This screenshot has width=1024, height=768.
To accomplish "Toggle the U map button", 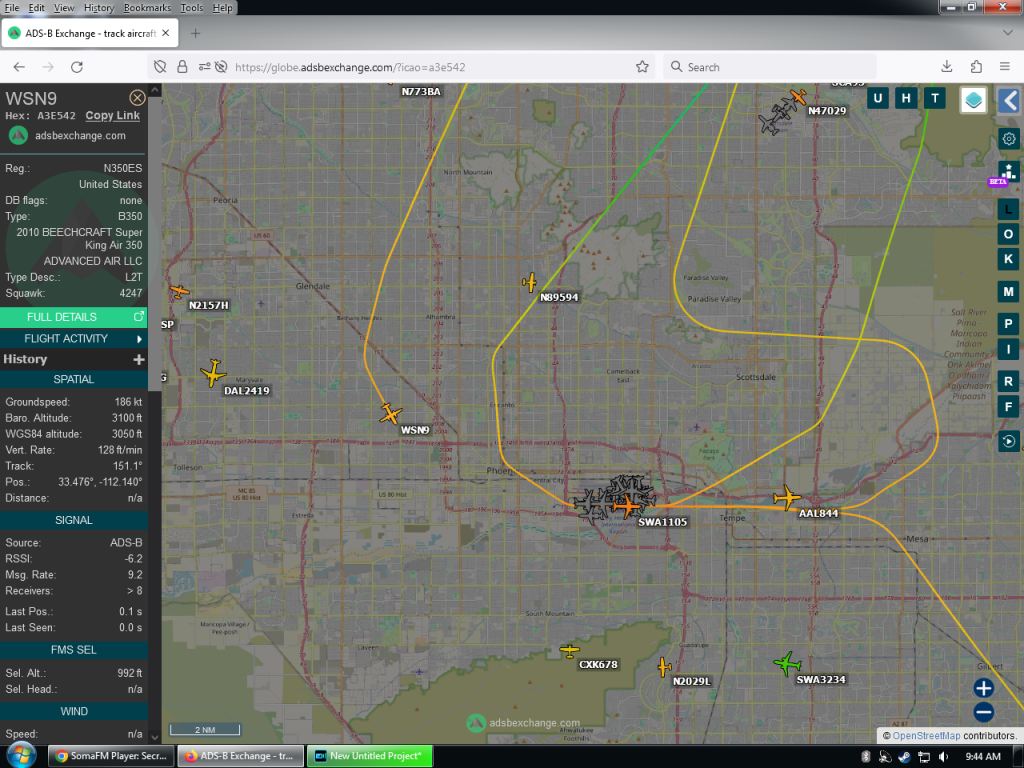I will coord(878,99).
